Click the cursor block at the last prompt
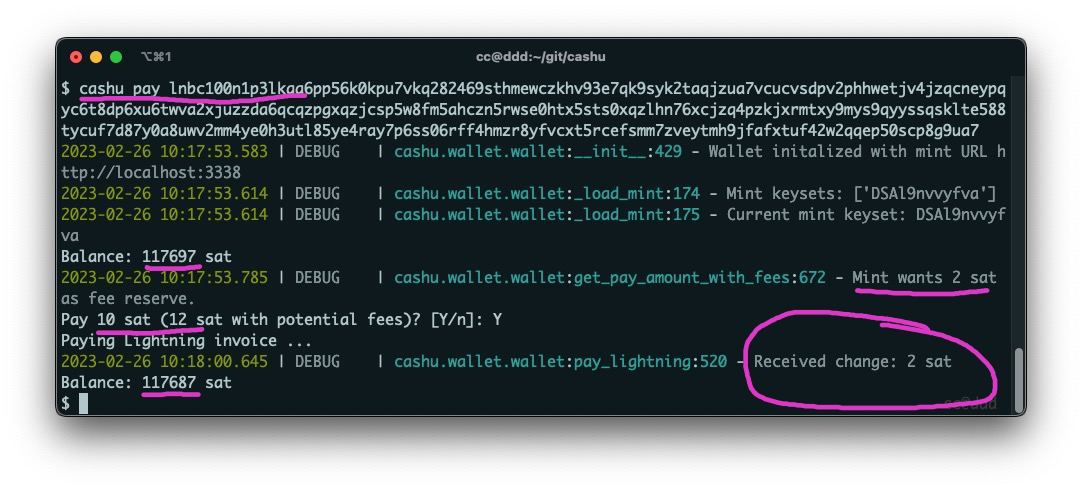1082x490 pixels. coord(83,403)
